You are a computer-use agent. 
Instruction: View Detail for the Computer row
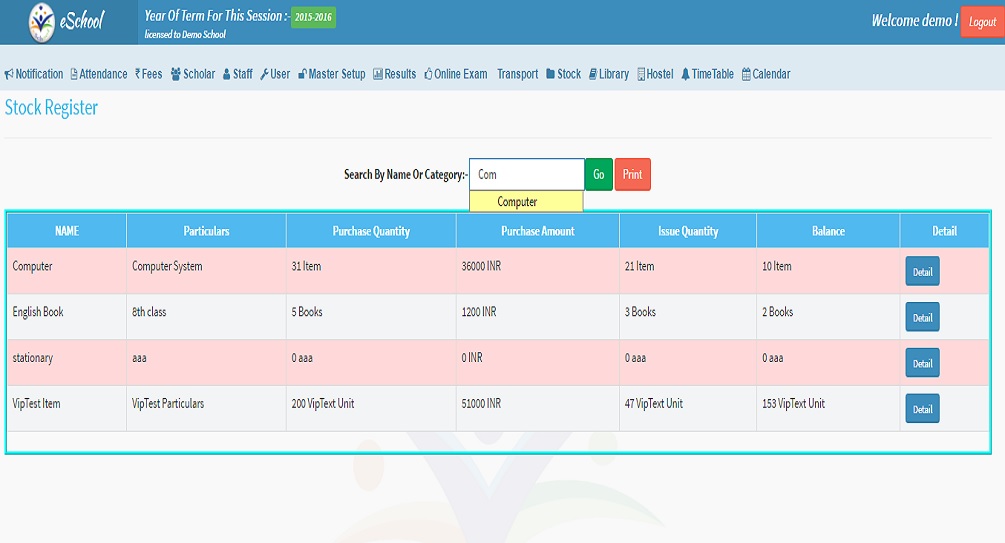click(922, 272)
